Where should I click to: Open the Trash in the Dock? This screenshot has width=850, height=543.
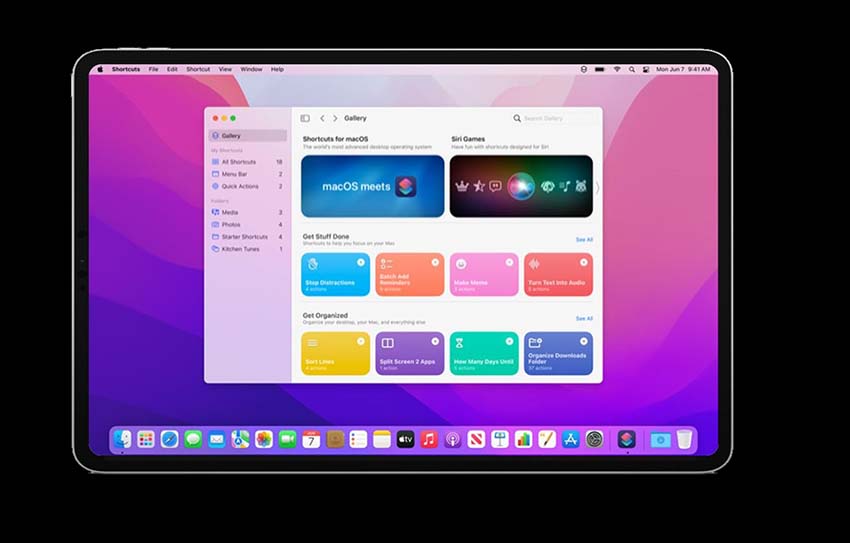coord(685,439)
